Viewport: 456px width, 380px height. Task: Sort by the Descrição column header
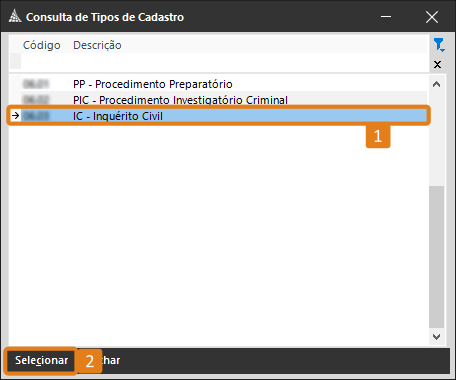click(97, 45)
